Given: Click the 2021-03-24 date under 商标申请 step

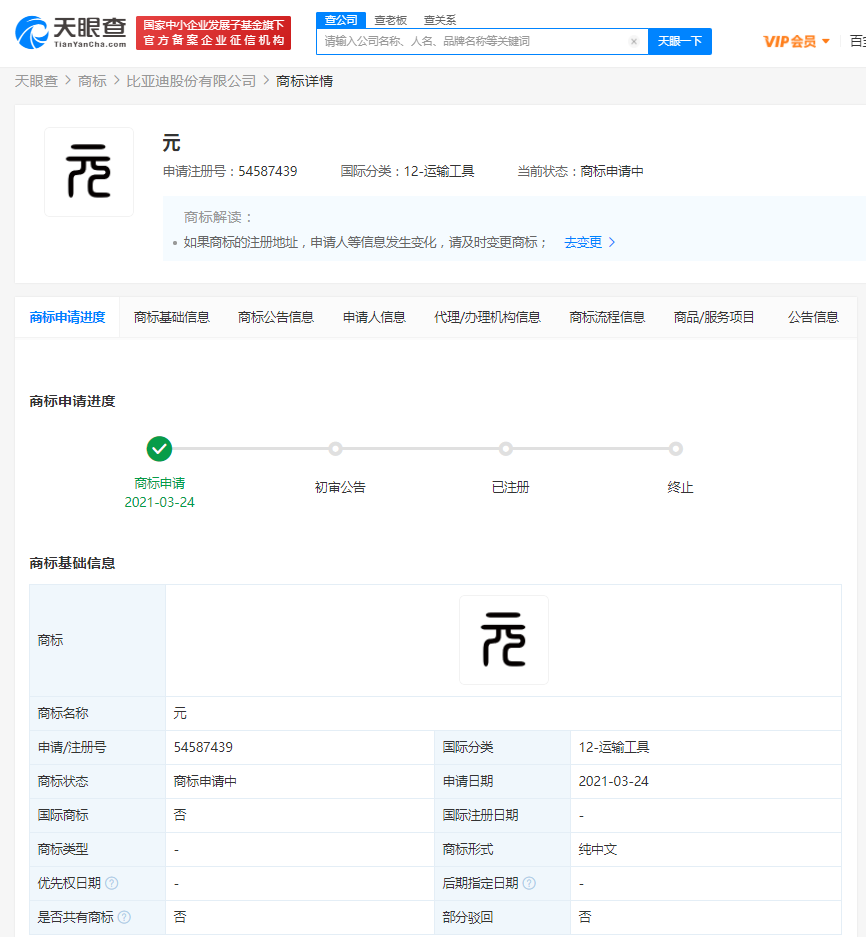Looking at the screenshot, I should click(160, 503).
